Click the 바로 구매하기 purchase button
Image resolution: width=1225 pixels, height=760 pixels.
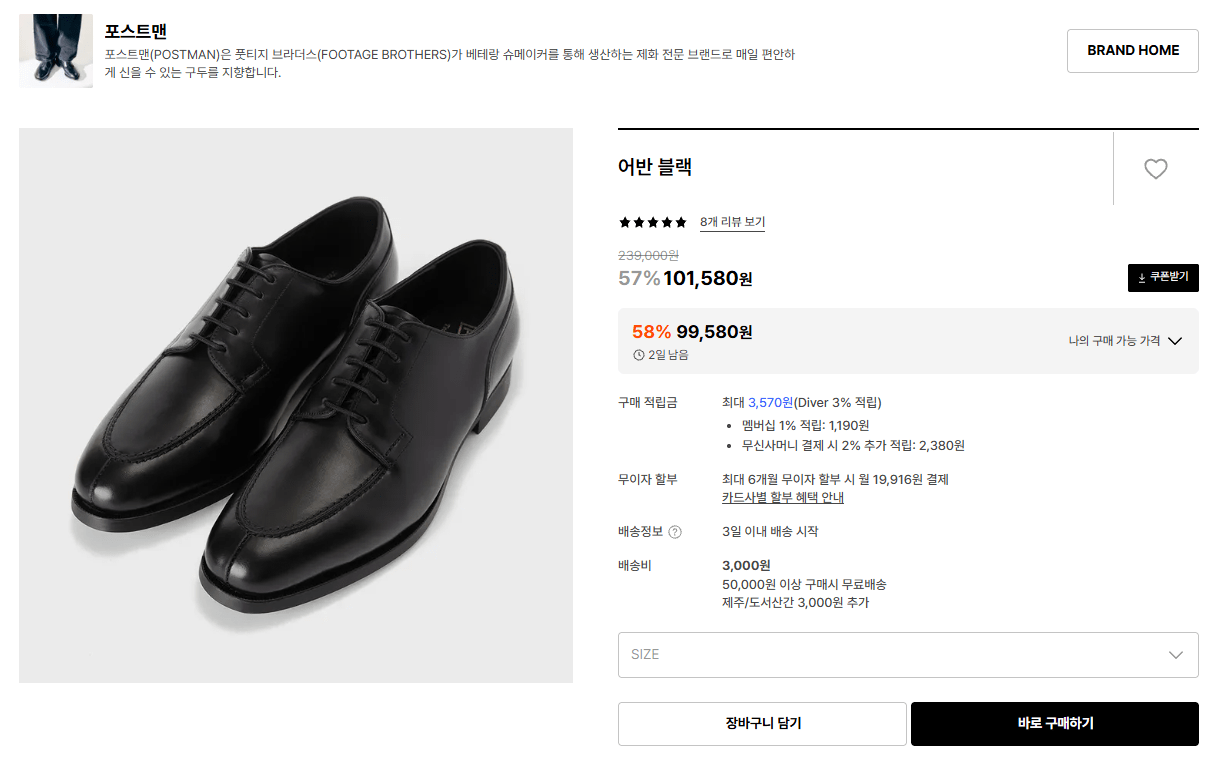coord(1054,723)
